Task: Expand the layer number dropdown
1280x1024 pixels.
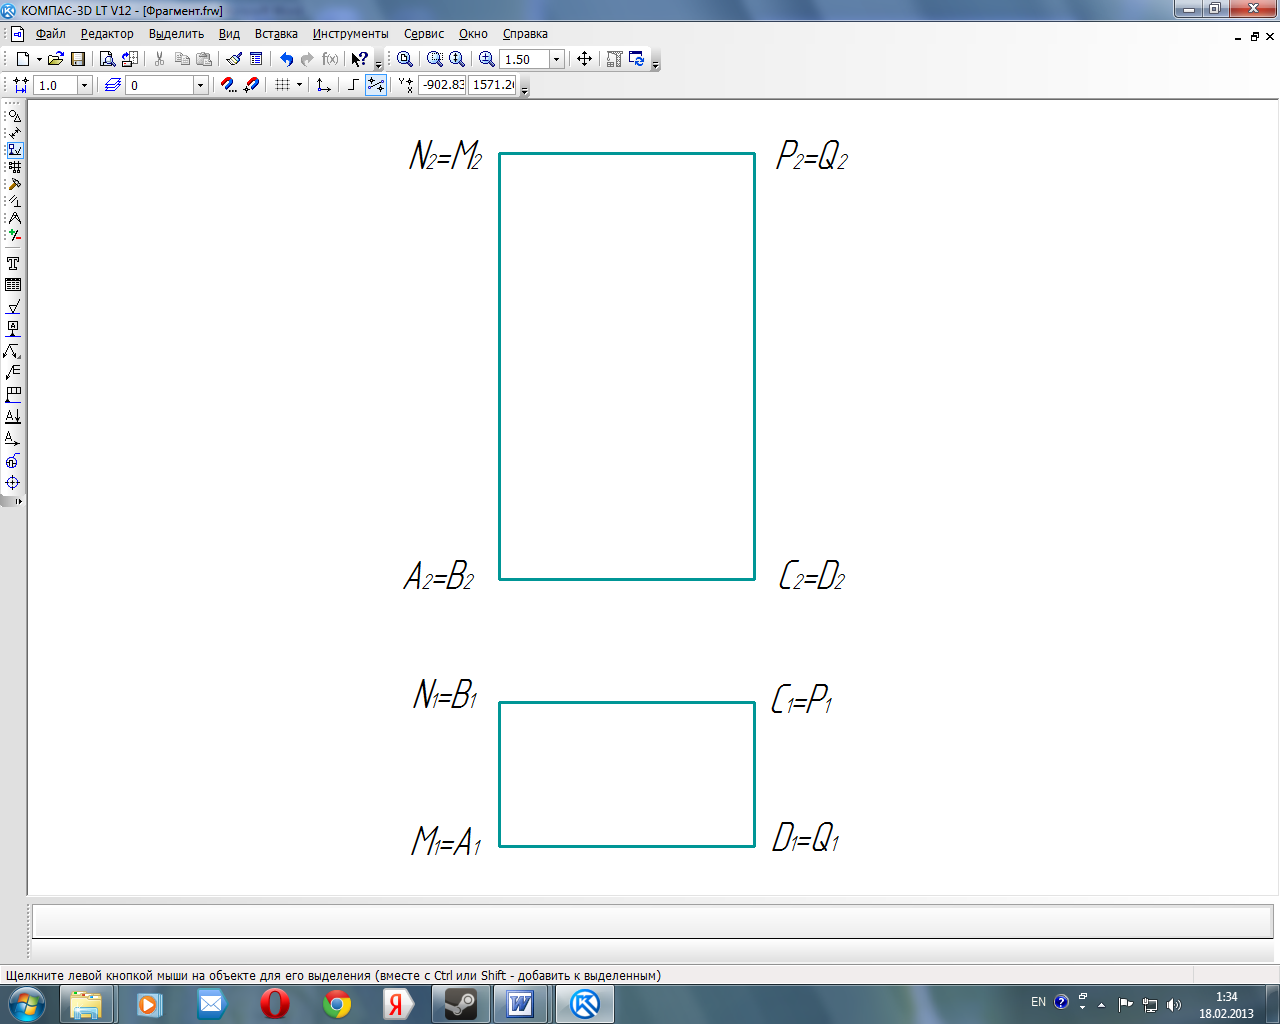Action: (200, 86)
